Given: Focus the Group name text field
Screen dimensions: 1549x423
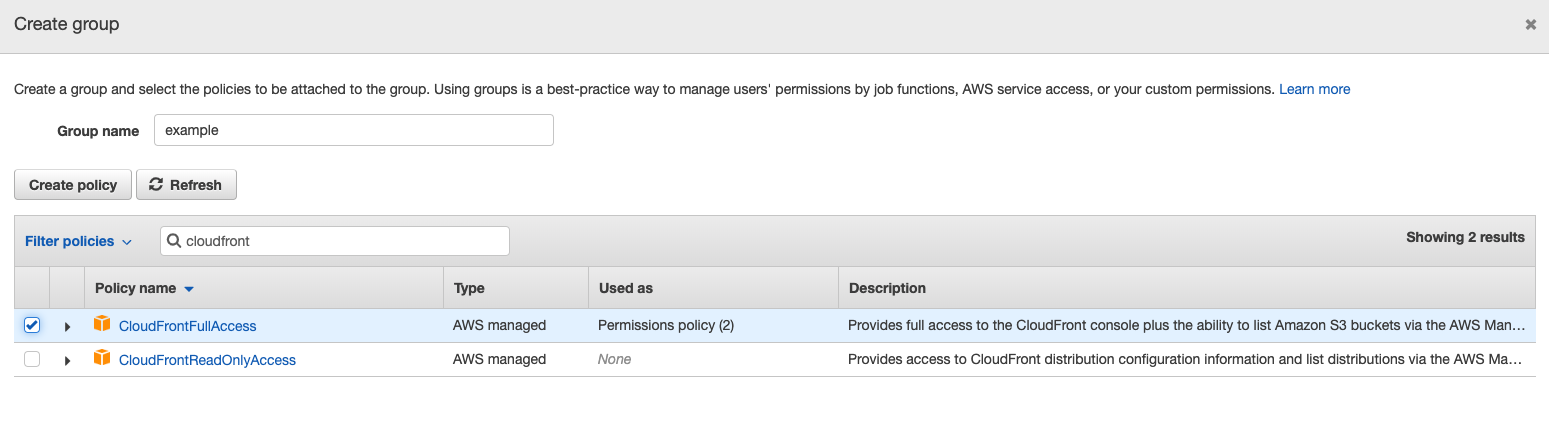Looking at the screenshot, I should (353, 130).
